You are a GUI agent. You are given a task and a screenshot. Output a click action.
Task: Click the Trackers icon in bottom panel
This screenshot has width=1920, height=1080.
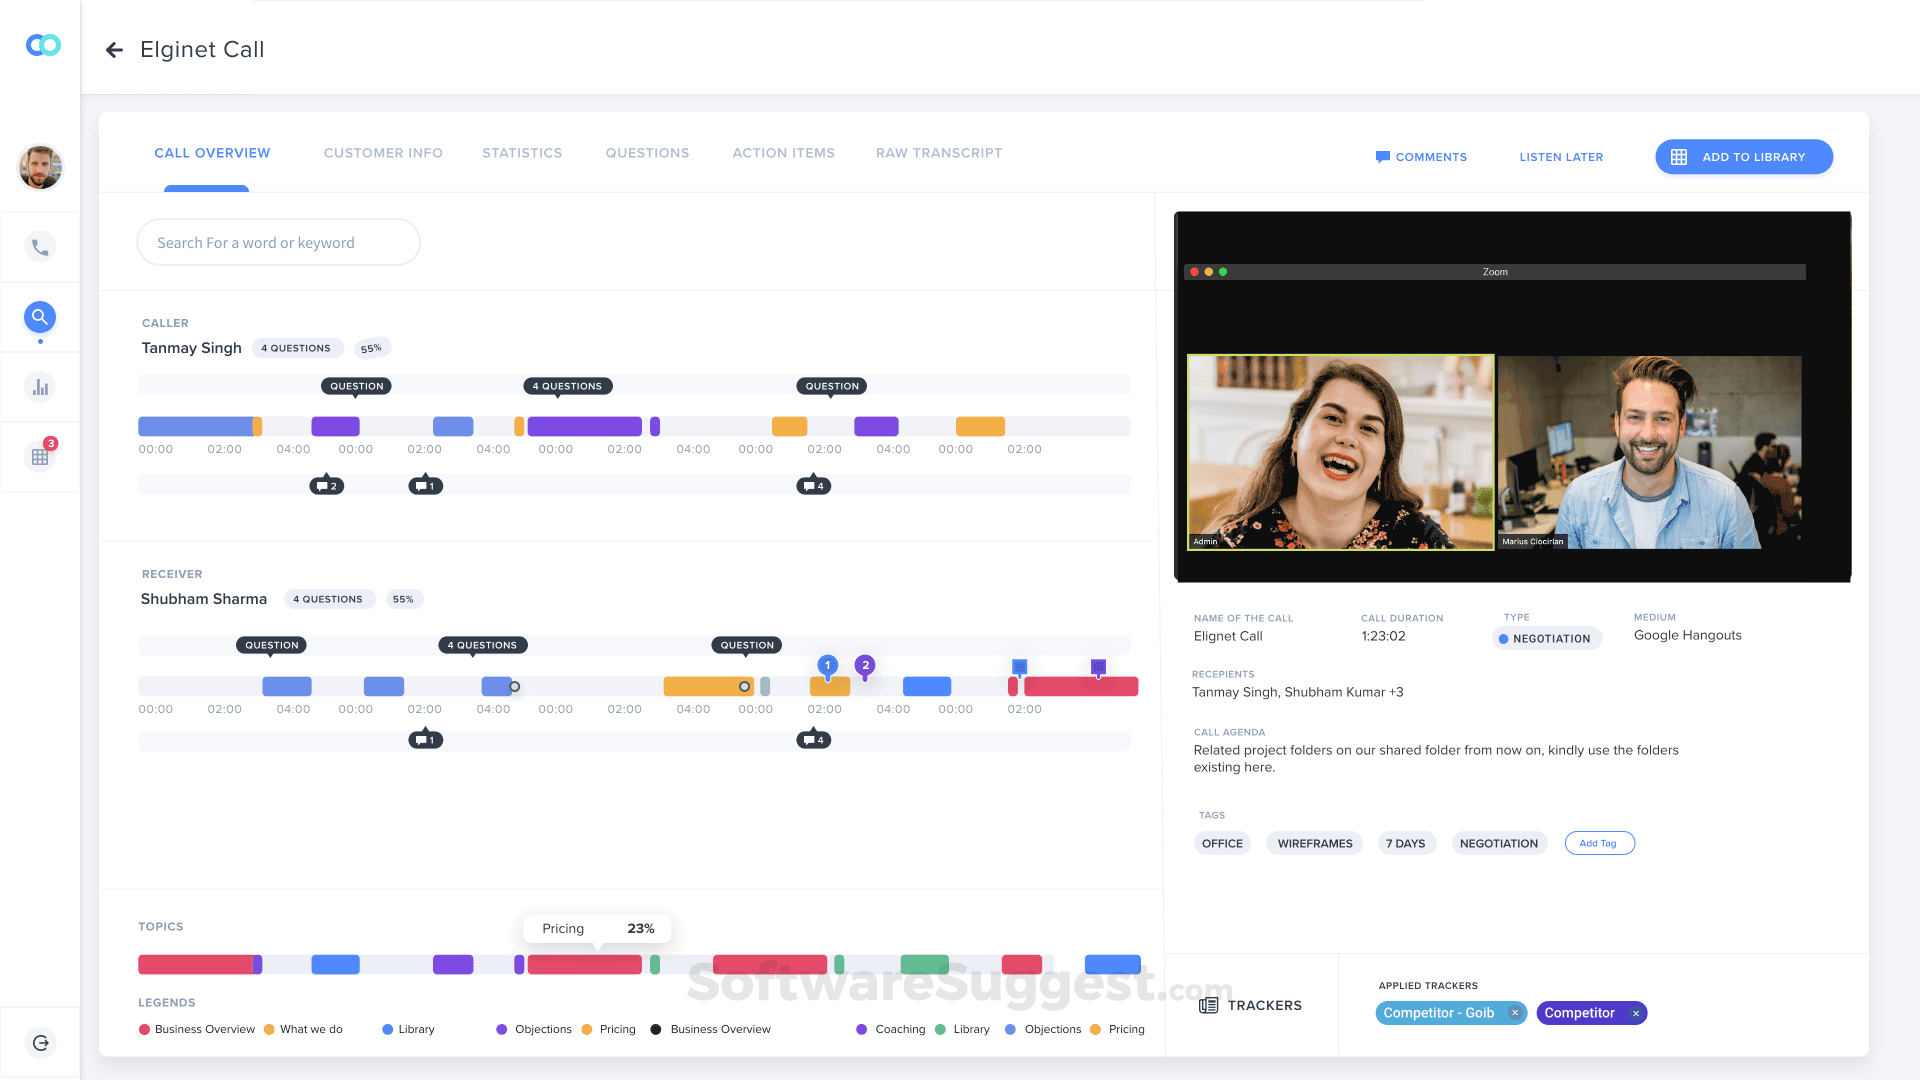(x=1209, y=1005)
